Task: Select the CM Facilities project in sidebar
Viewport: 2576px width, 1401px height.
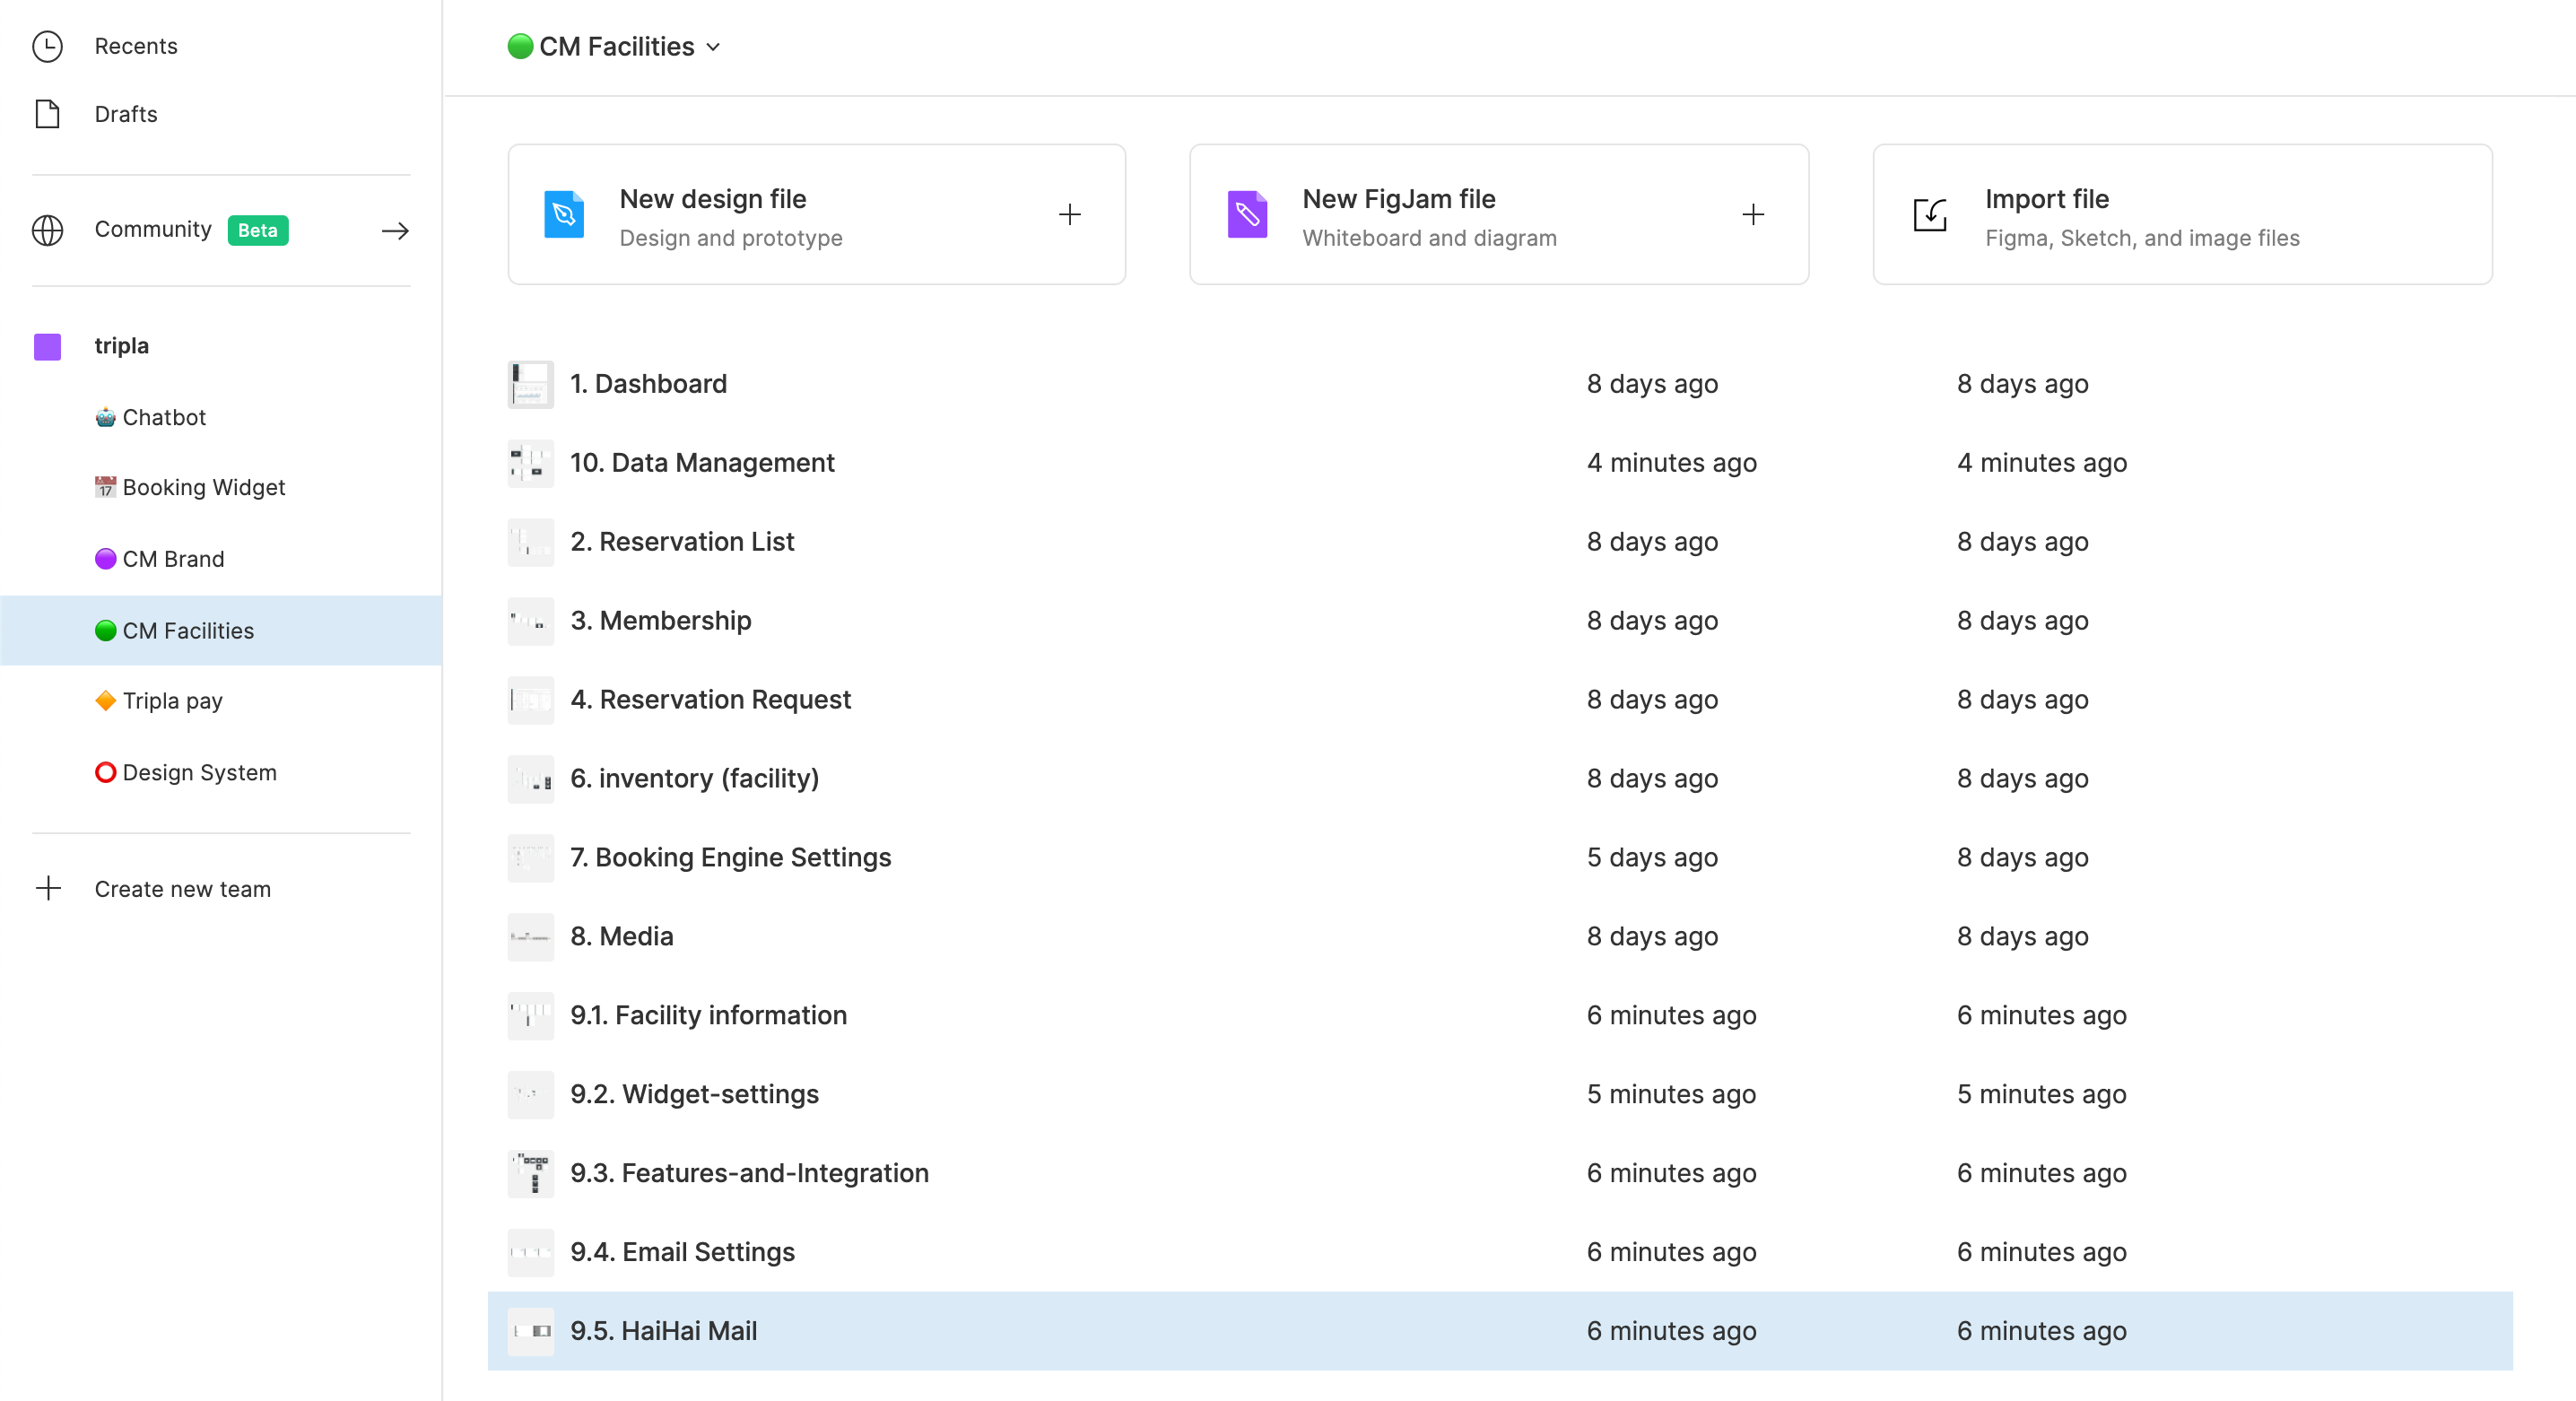Action: click(221, 630)
